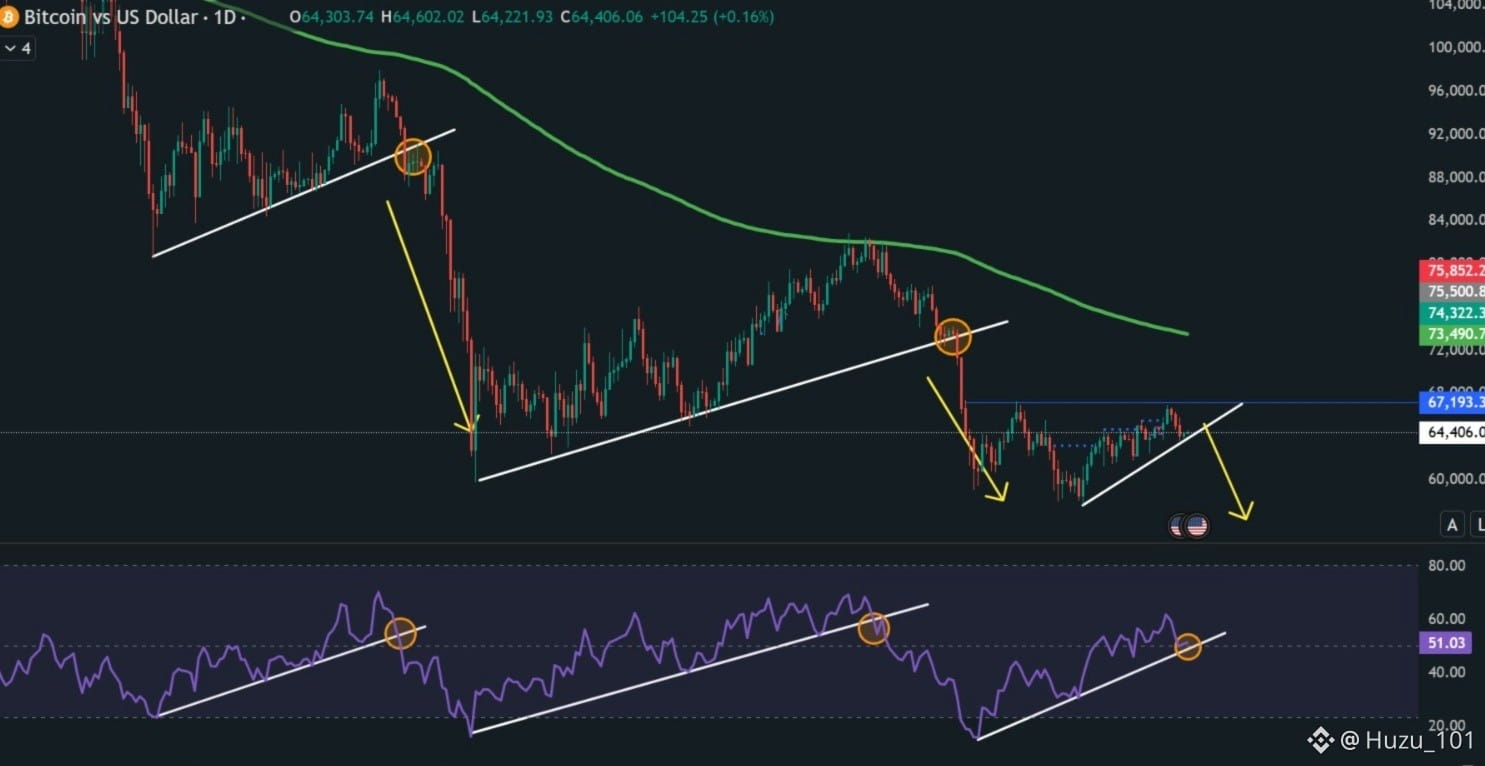Screen dimensions: 1485x766
Task: Click the 100,000 price axis tick
Action: click(1455, 48)
